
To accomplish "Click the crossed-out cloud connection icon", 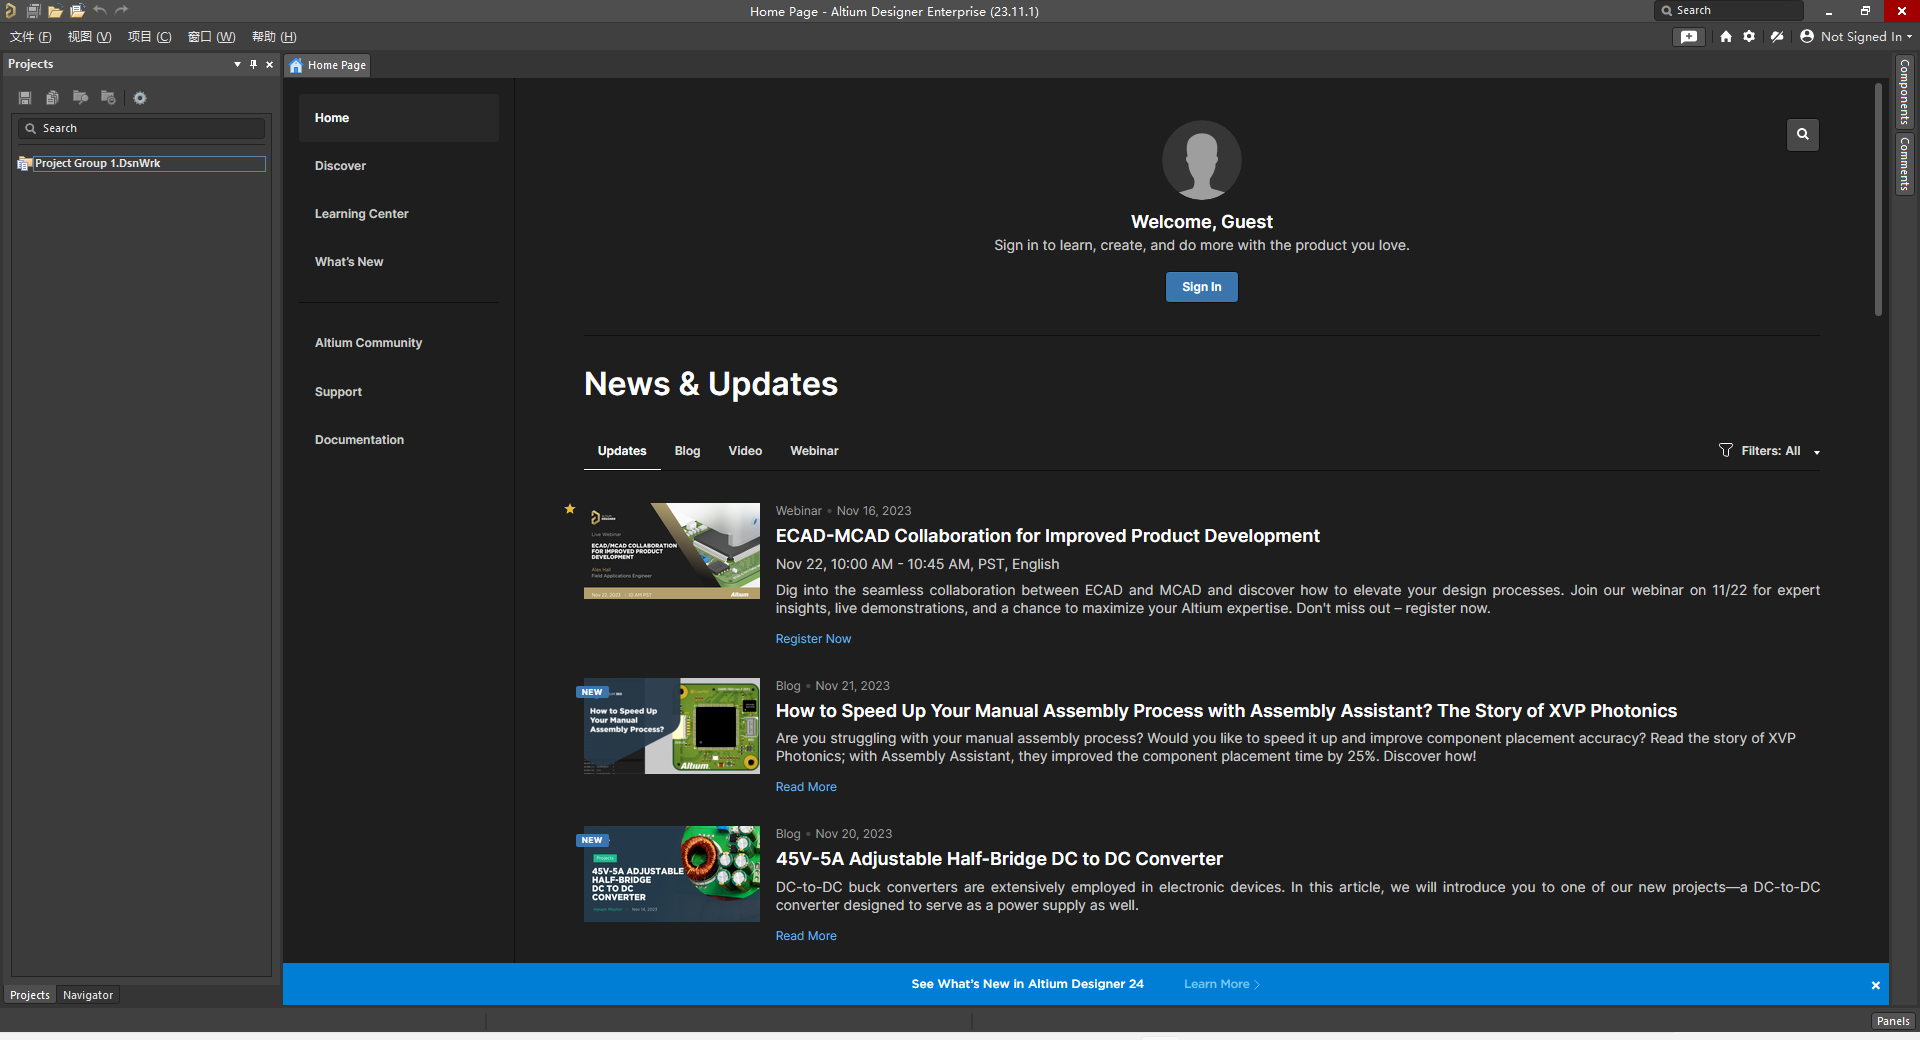I will (x=1777, y=37).
